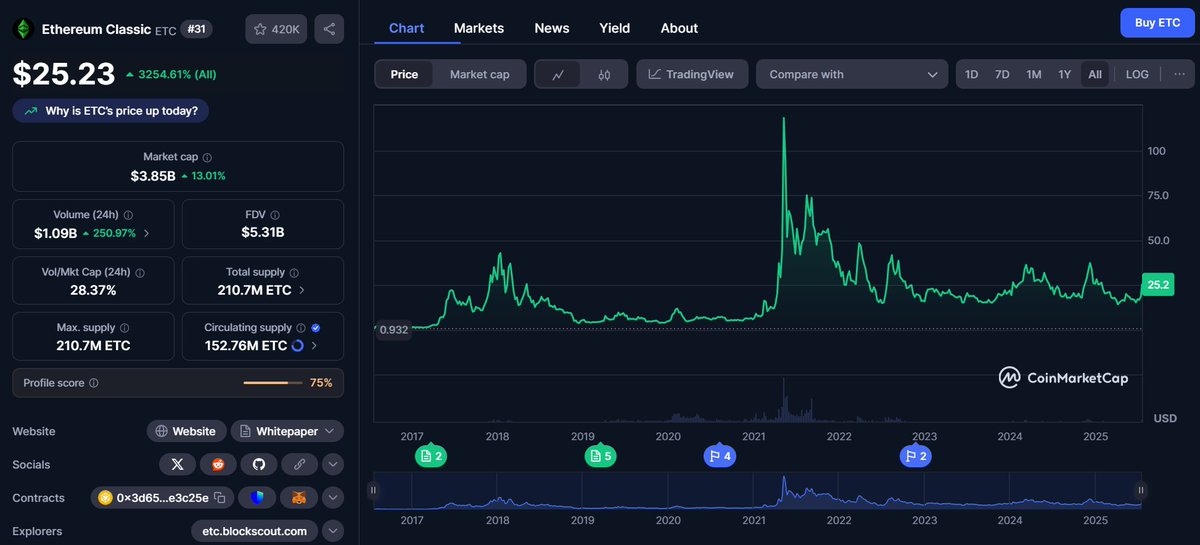This screenshot has width=1200, height=545.
Task: Click the 0.932 starting price label
Action: tap(392, 329)
